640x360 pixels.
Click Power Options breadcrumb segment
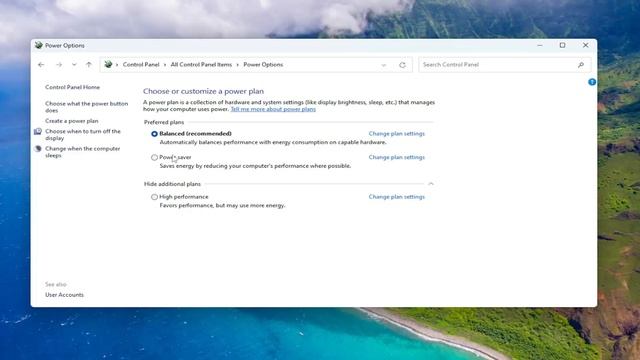tap(263, 64)
